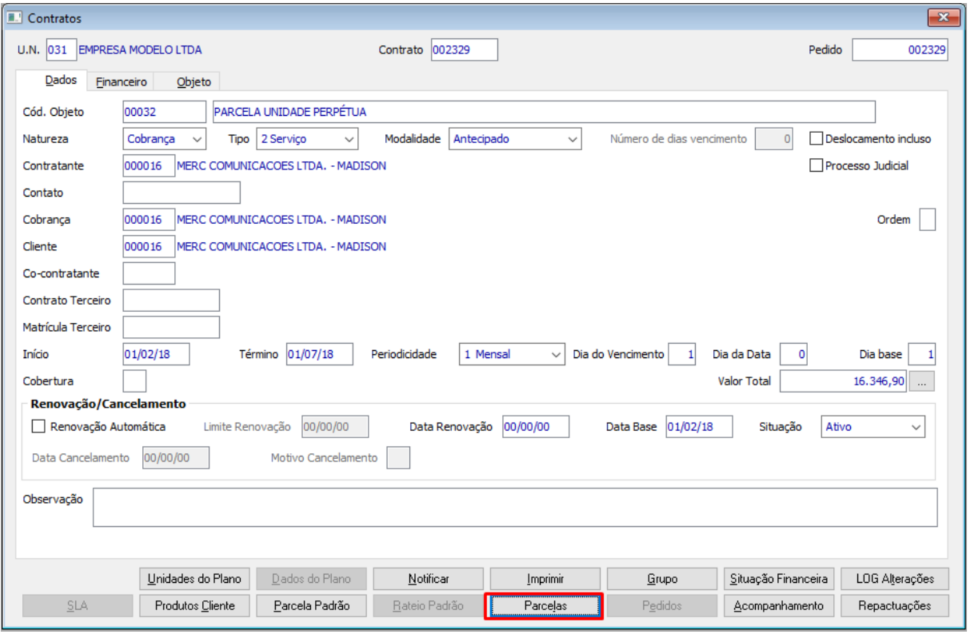The width and height of the screenshot is (969, 633).
Task: Click the Parcela Padrão button
Action: tap(311, 606)
